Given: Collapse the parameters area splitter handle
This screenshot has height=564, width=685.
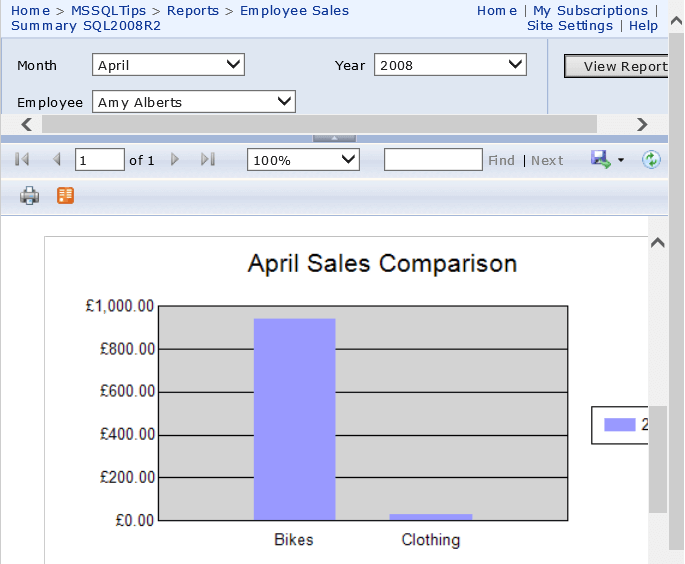Looking at the screenshot, I should (x=334, y=138).
